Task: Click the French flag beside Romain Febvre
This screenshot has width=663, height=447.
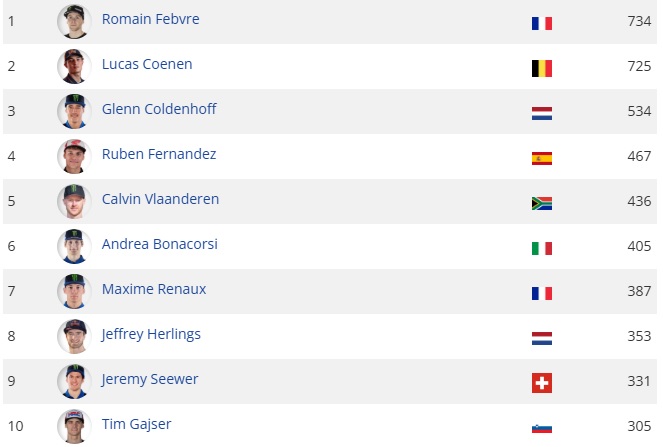Action: (541, 23)
